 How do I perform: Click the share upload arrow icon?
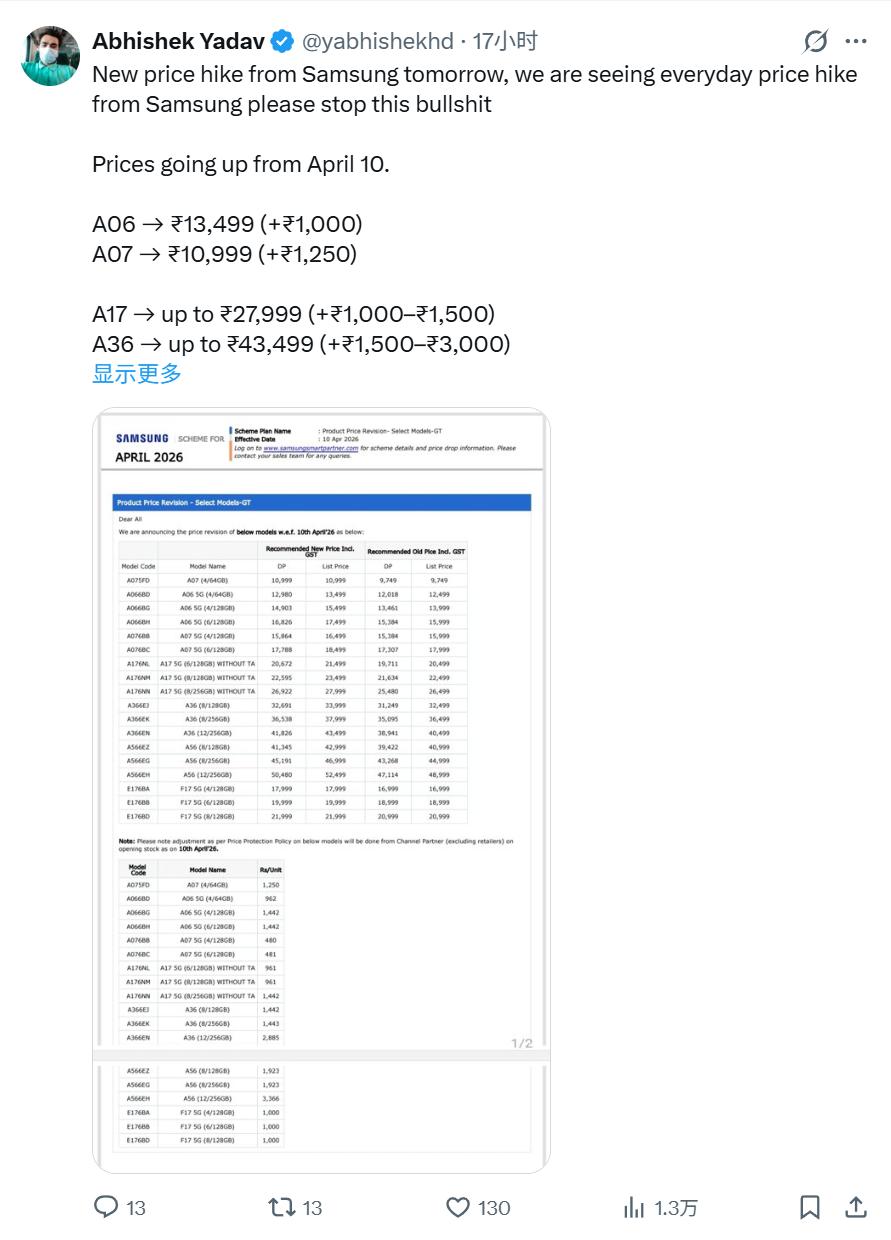(x=856, y=1207)
